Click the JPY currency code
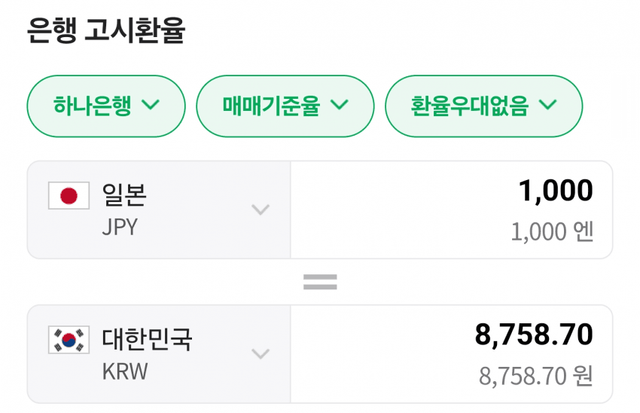Viewport: 640px width, 413px height. pyautogui.click(x=120, y=226)
